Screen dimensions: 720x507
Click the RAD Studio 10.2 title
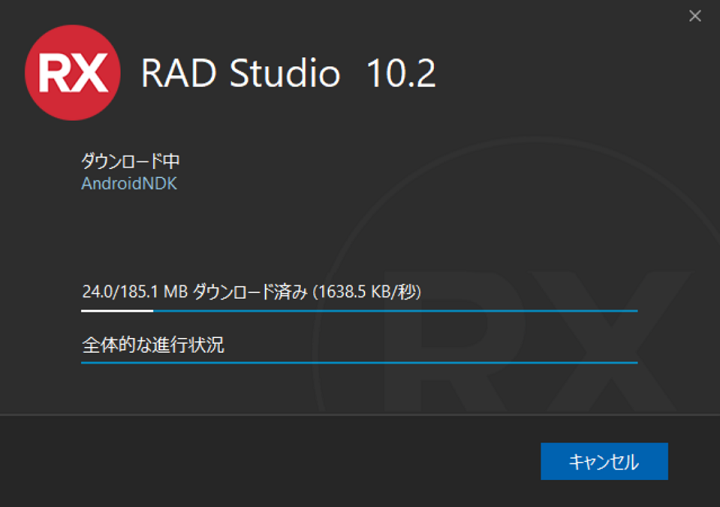click(288, 73)
